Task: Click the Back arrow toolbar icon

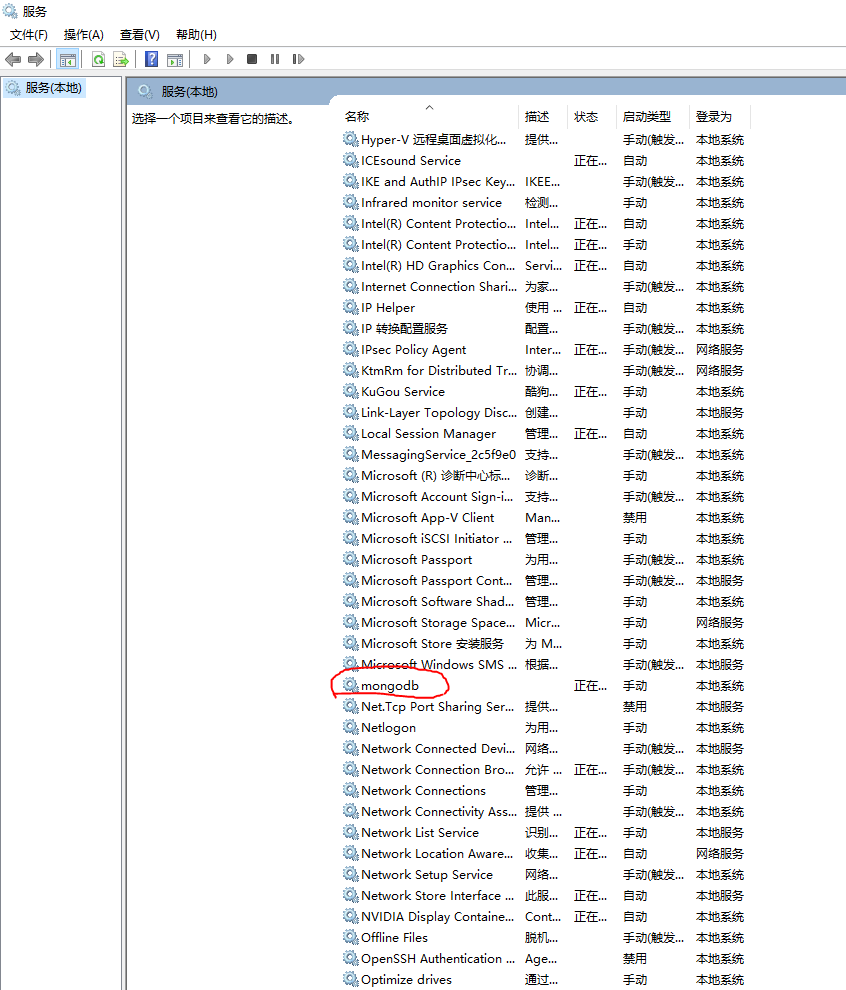Action: click(x=13, y=59)
